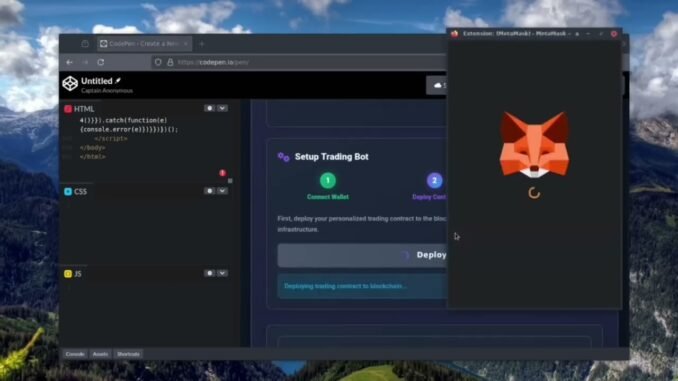Edit pen title via pencil icon
Image resolution: width=678 pixels, height=381 pixels.
coord(118,80)
